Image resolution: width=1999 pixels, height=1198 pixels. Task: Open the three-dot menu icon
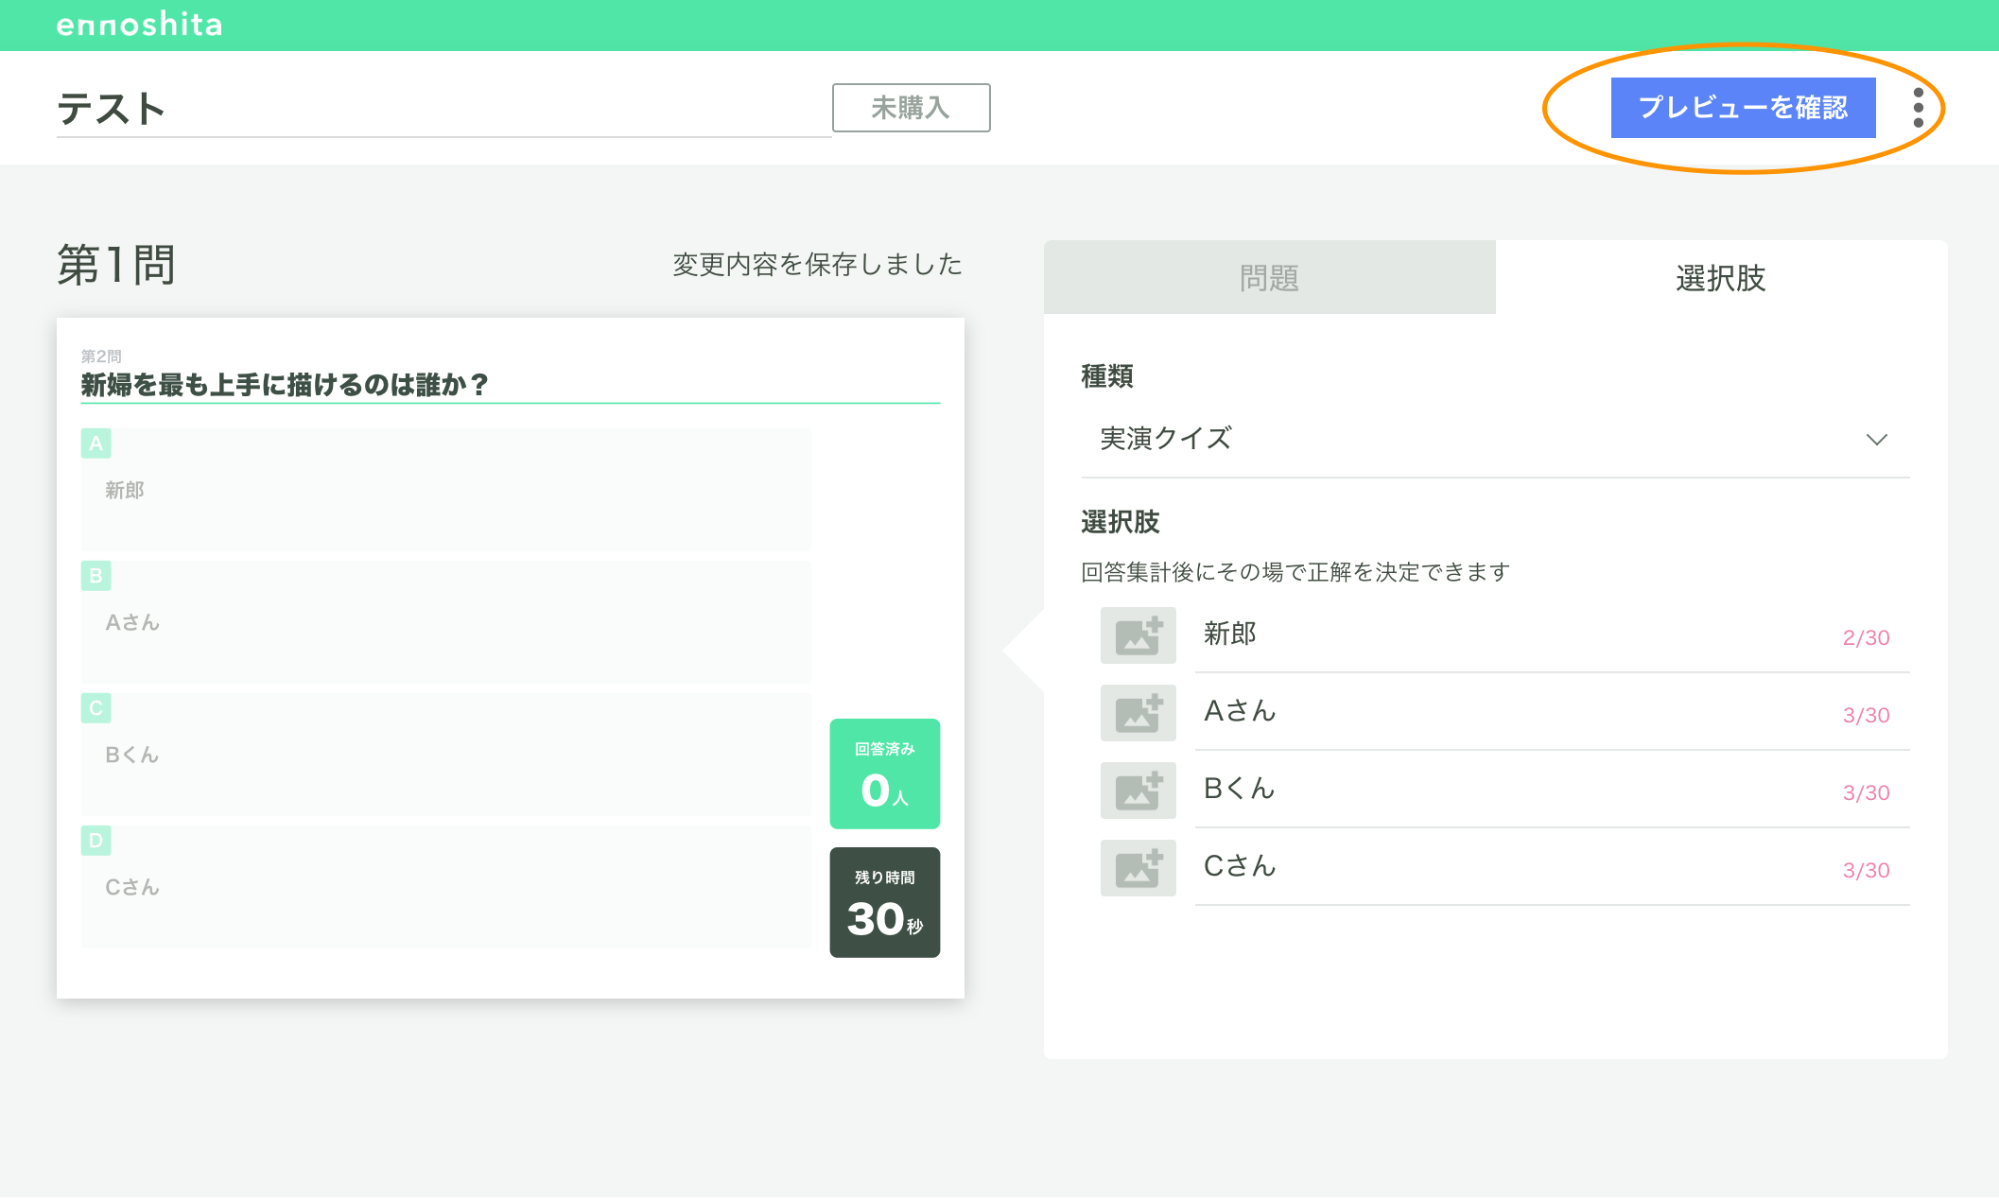point(1922,108)
